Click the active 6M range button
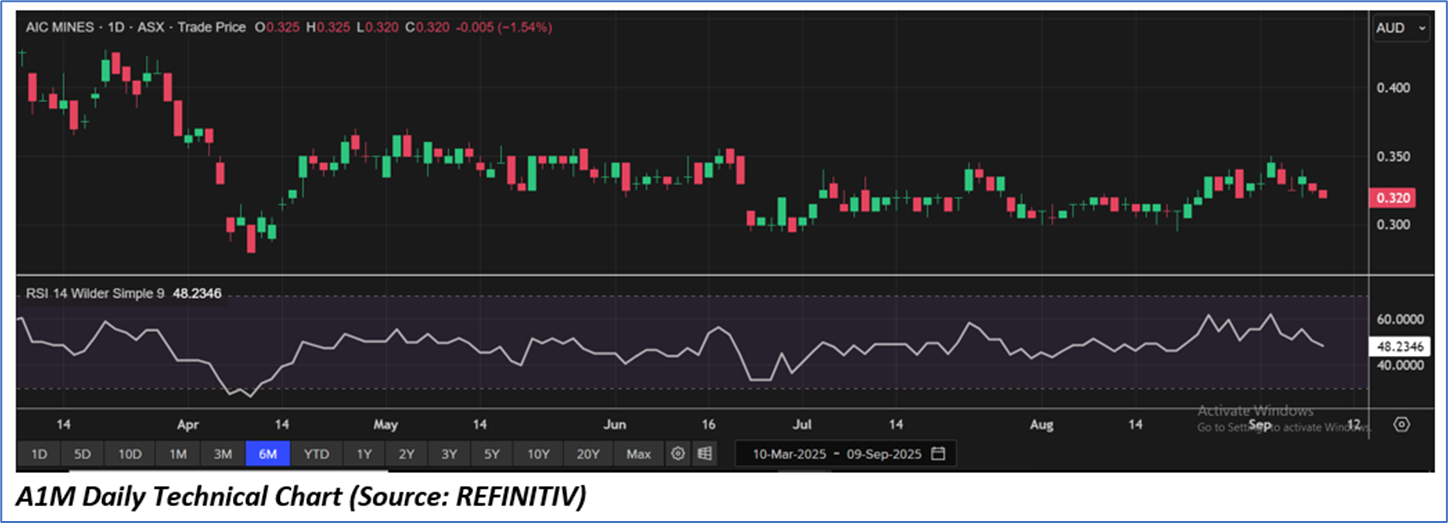Screen dimensions: 1448x523 click(x=268, y=454)
